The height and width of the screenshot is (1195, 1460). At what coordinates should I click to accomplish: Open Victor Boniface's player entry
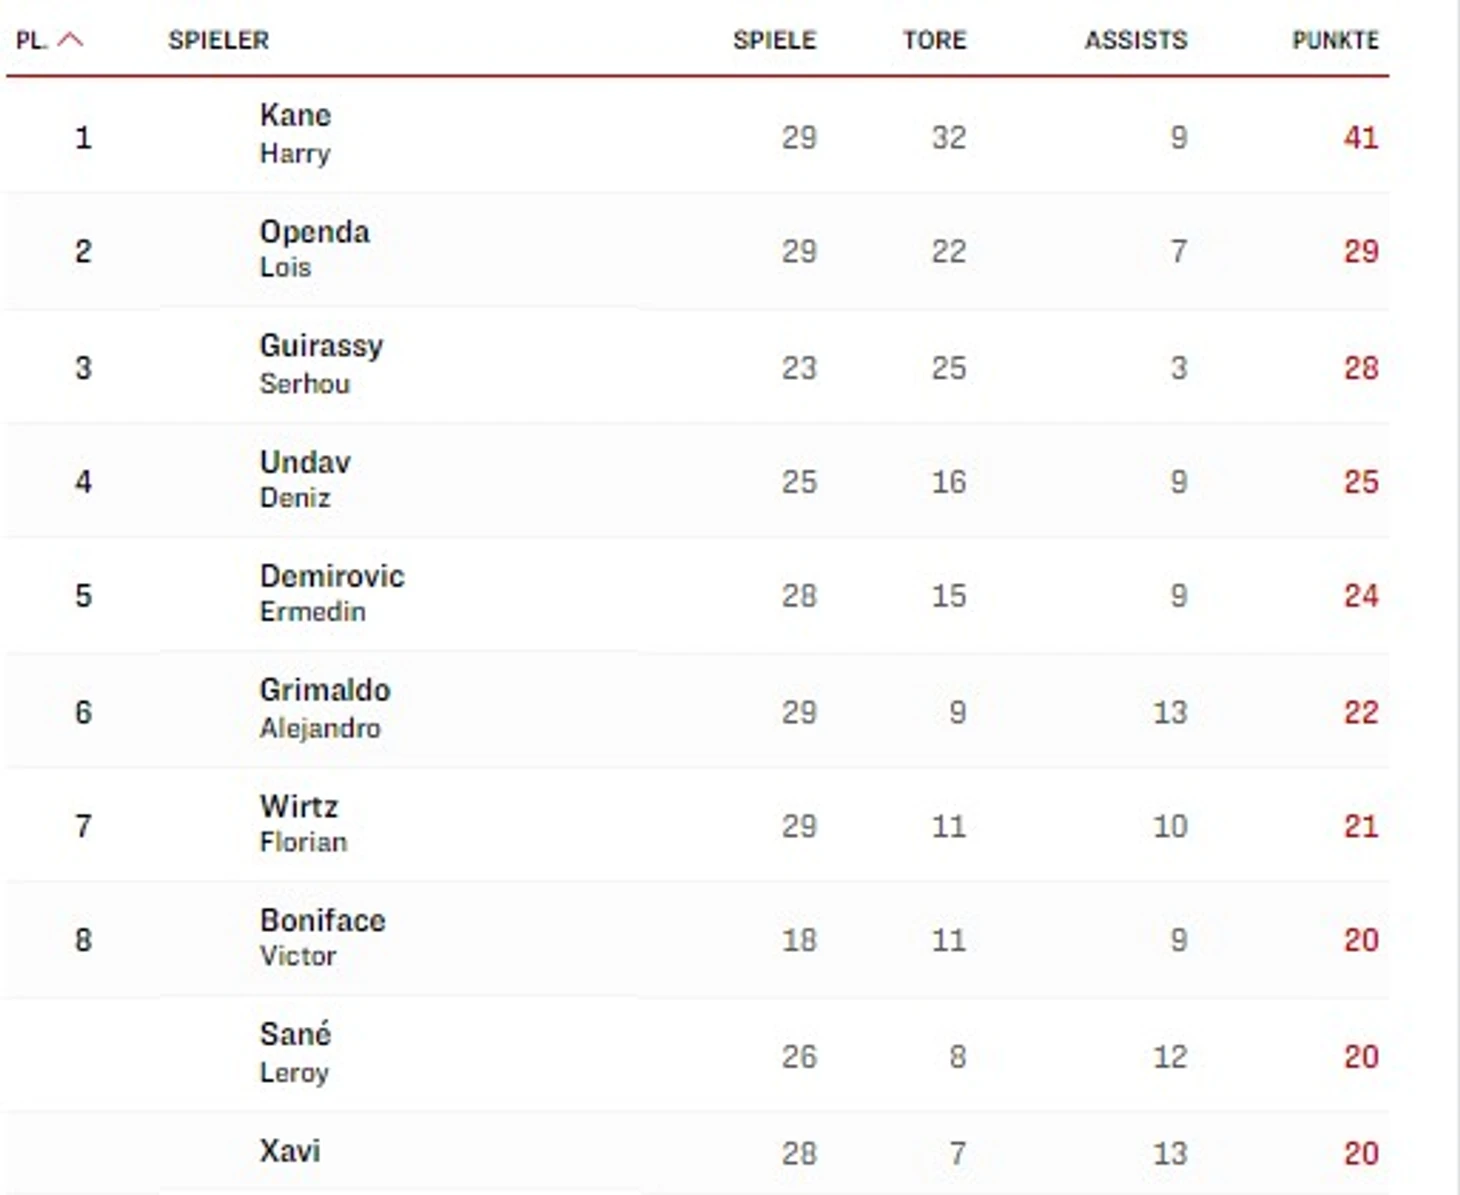(322, 937)
